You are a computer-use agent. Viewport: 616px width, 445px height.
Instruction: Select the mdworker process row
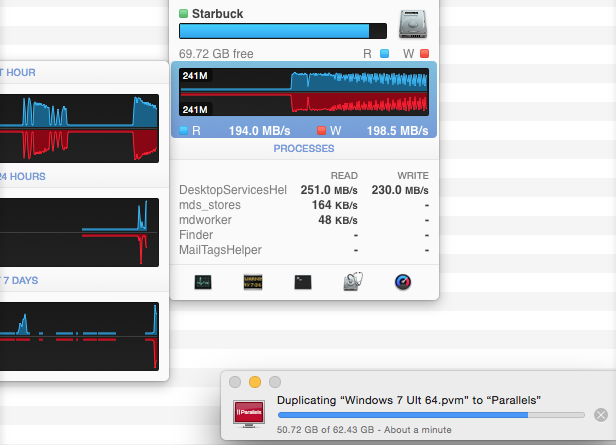pyautogui.click(x=304, y=220)
